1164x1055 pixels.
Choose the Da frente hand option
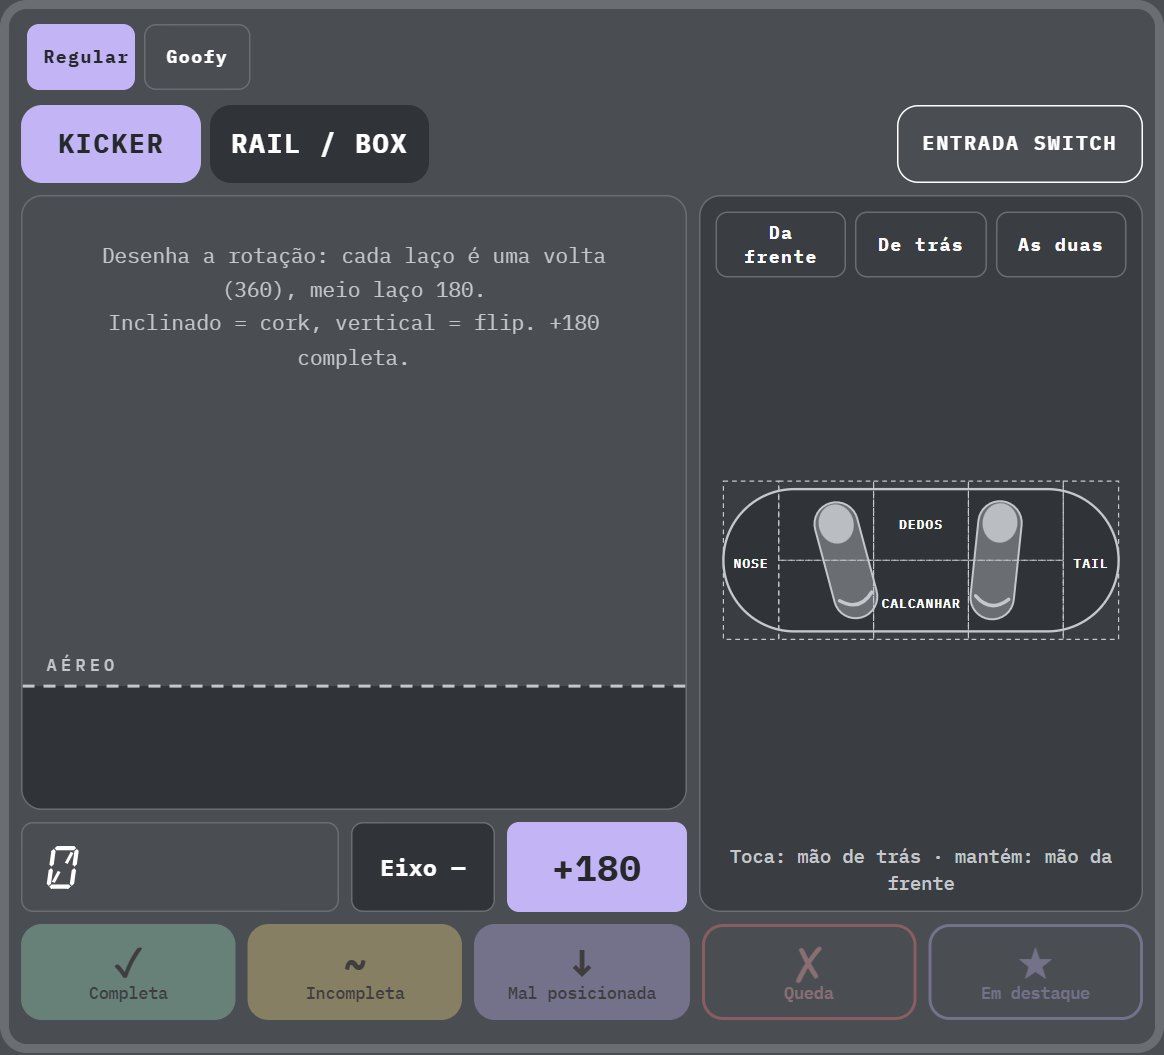tap(780, 245)
